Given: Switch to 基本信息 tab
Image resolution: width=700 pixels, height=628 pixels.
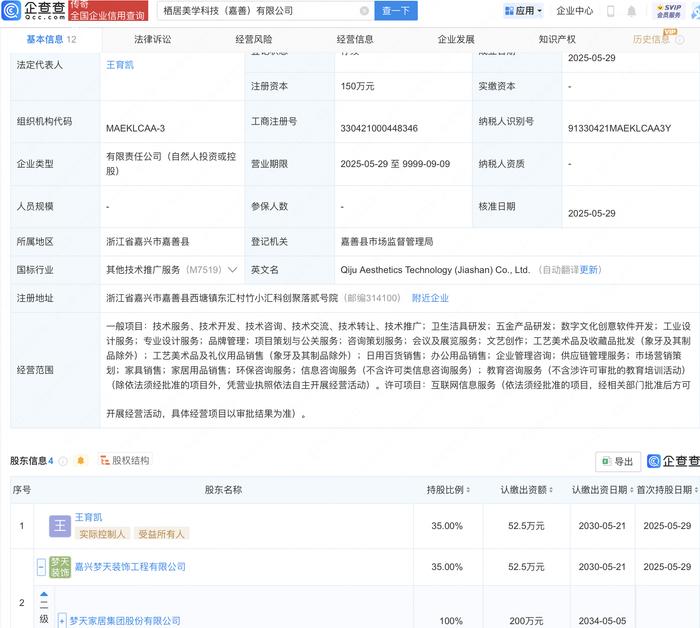Looking at the screenshot, I should [x=51, y=39].
